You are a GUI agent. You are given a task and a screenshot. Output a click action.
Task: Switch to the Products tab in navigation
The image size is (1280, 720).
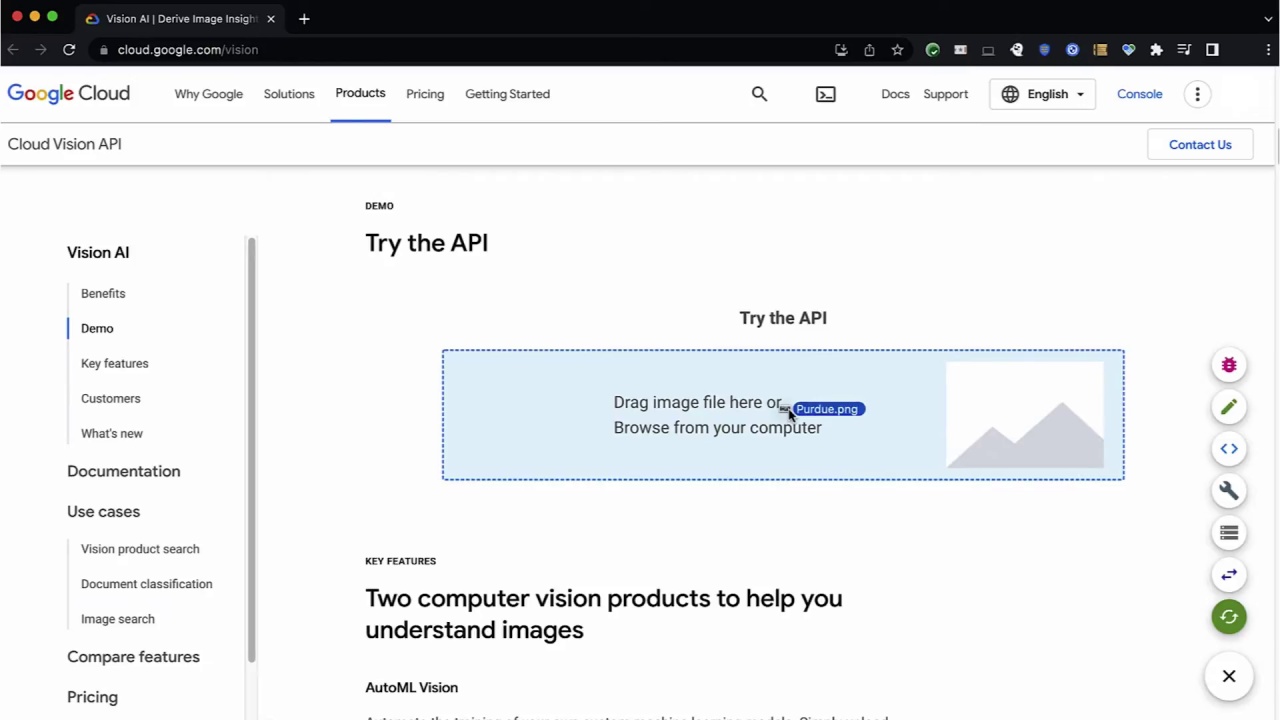pos(360,93)
